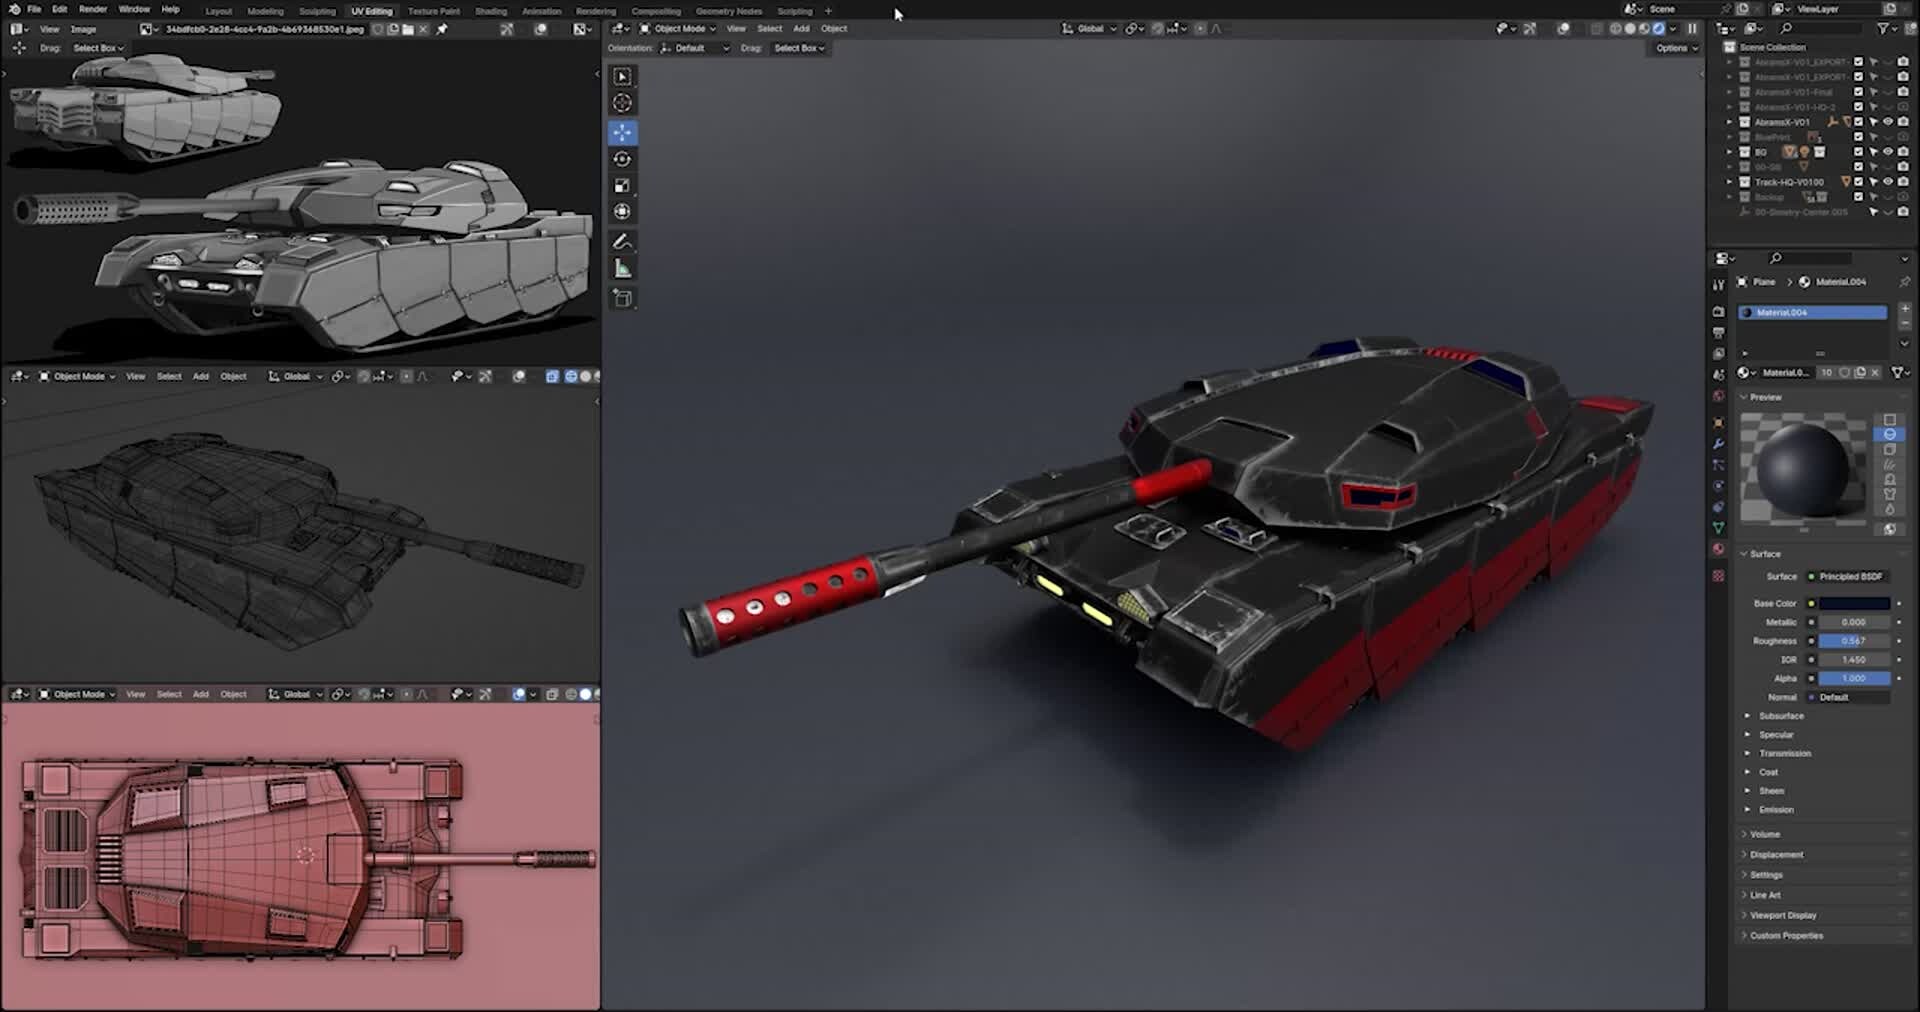Open the Annotate tool in the viewport
Screen dimensions: 1920x1012
click(623, 239)
